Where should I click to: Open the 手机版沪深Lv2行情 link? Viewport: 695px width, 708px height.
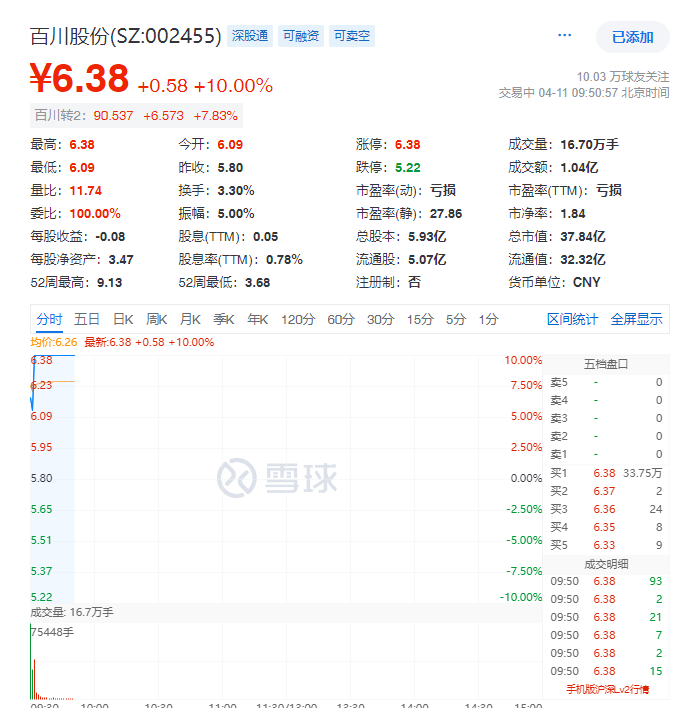[x=607, y=689]
